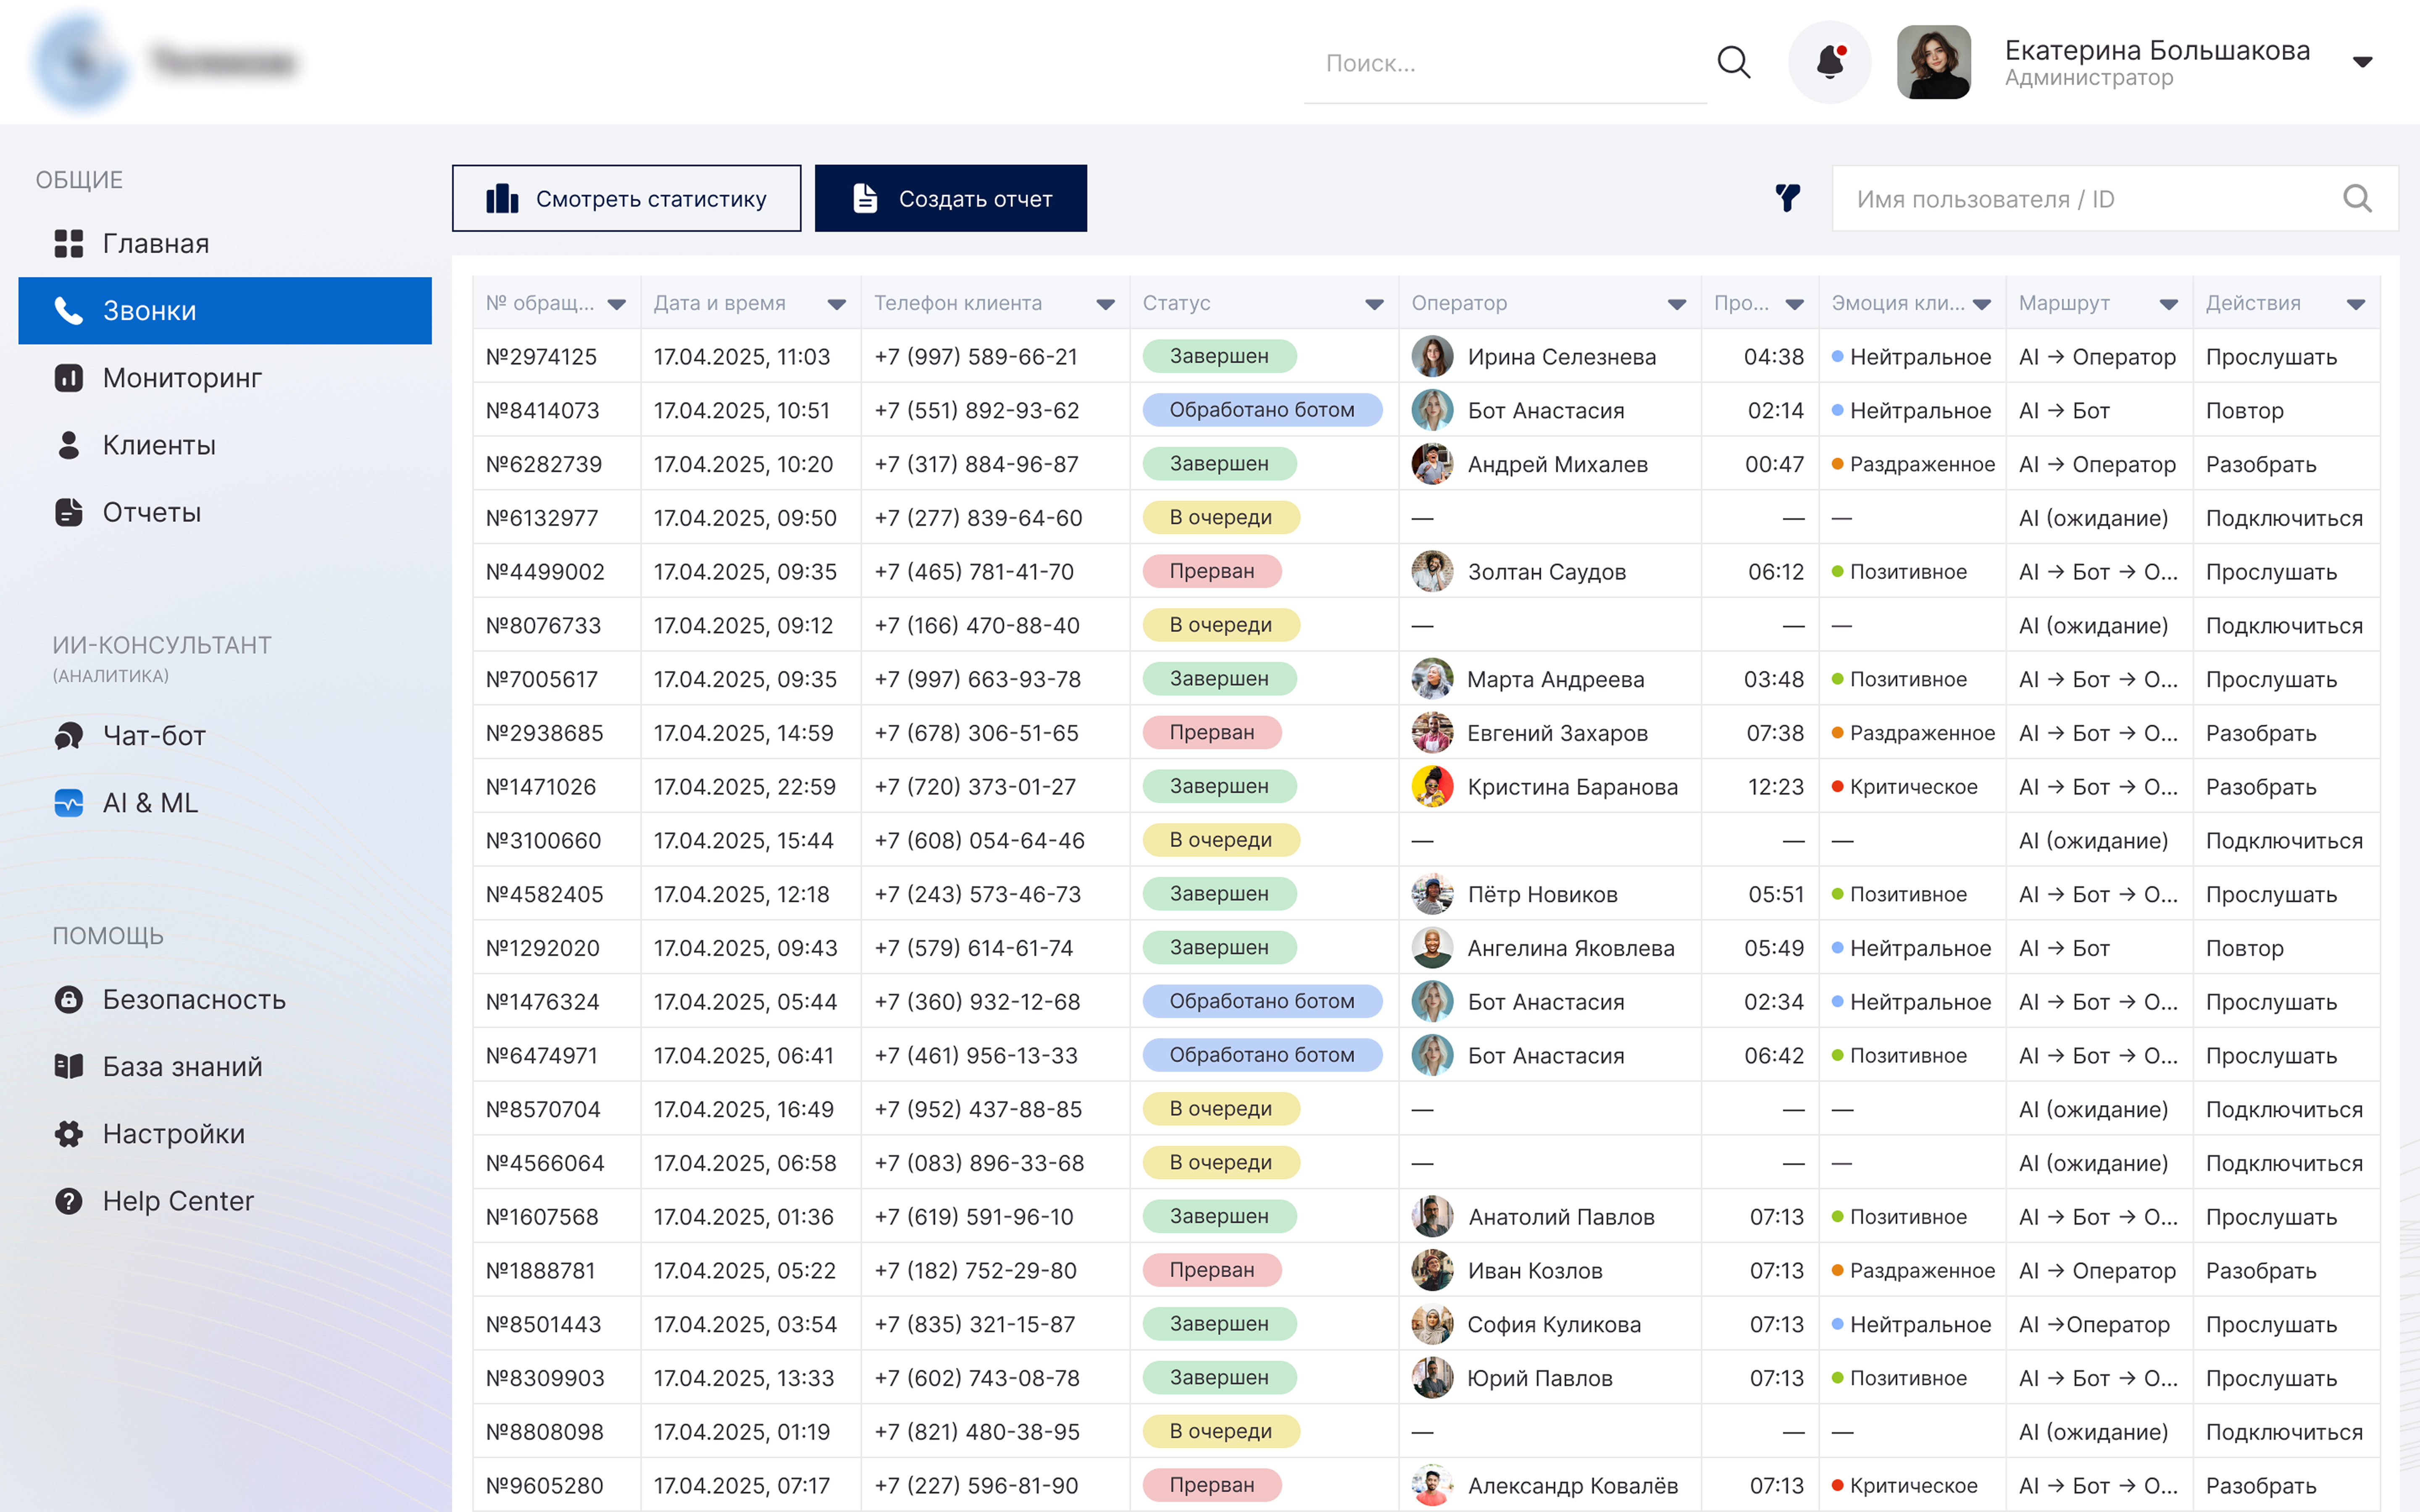2420x1512 pixels.
Task: Click the magnifier icon next to Поиск
Action: tap(1733, 62)
